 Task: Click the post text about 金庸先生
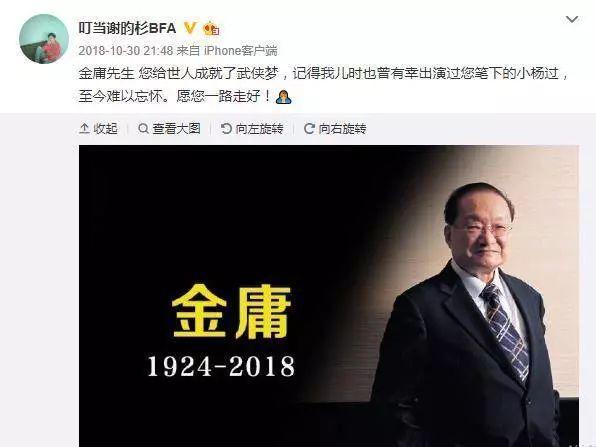323,84
